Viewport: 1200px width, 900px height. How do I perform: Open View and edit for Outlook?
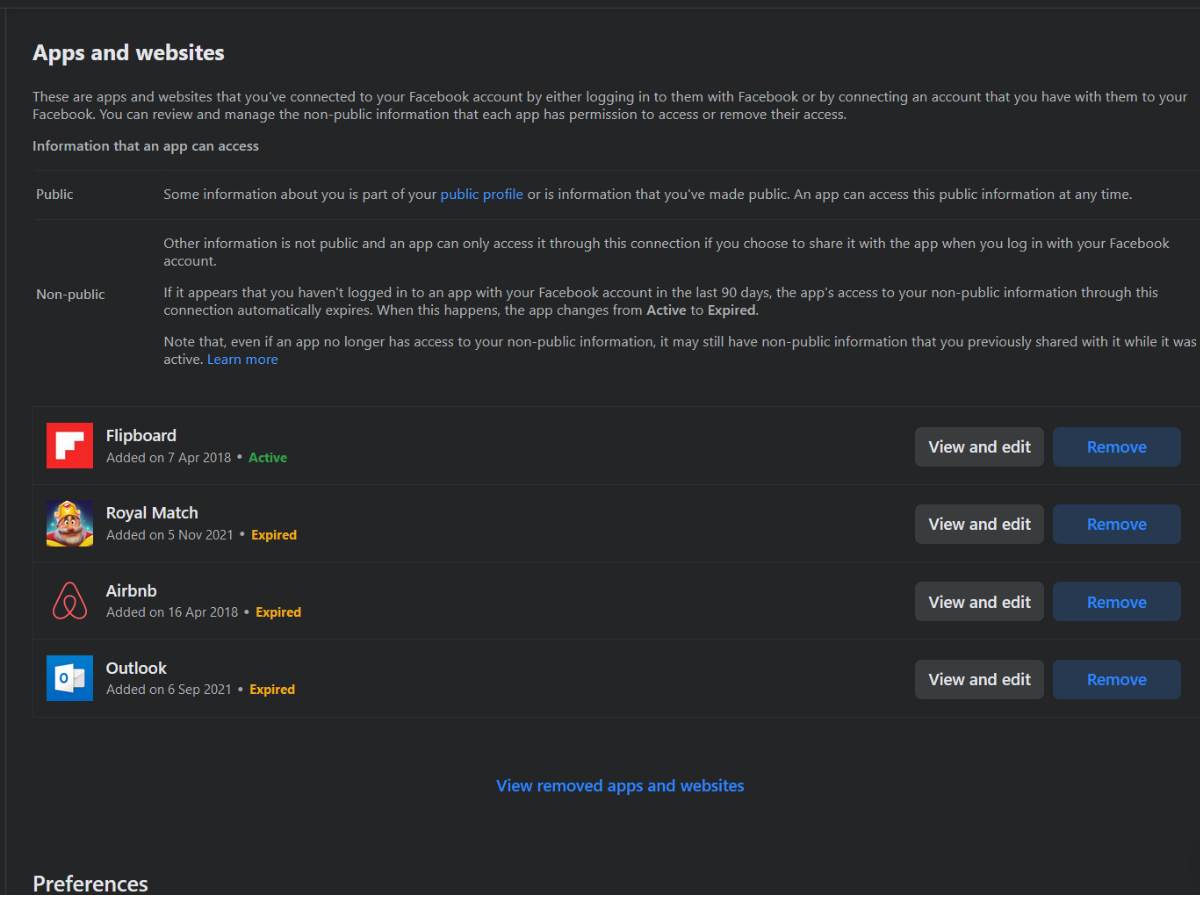coord(979,679)
